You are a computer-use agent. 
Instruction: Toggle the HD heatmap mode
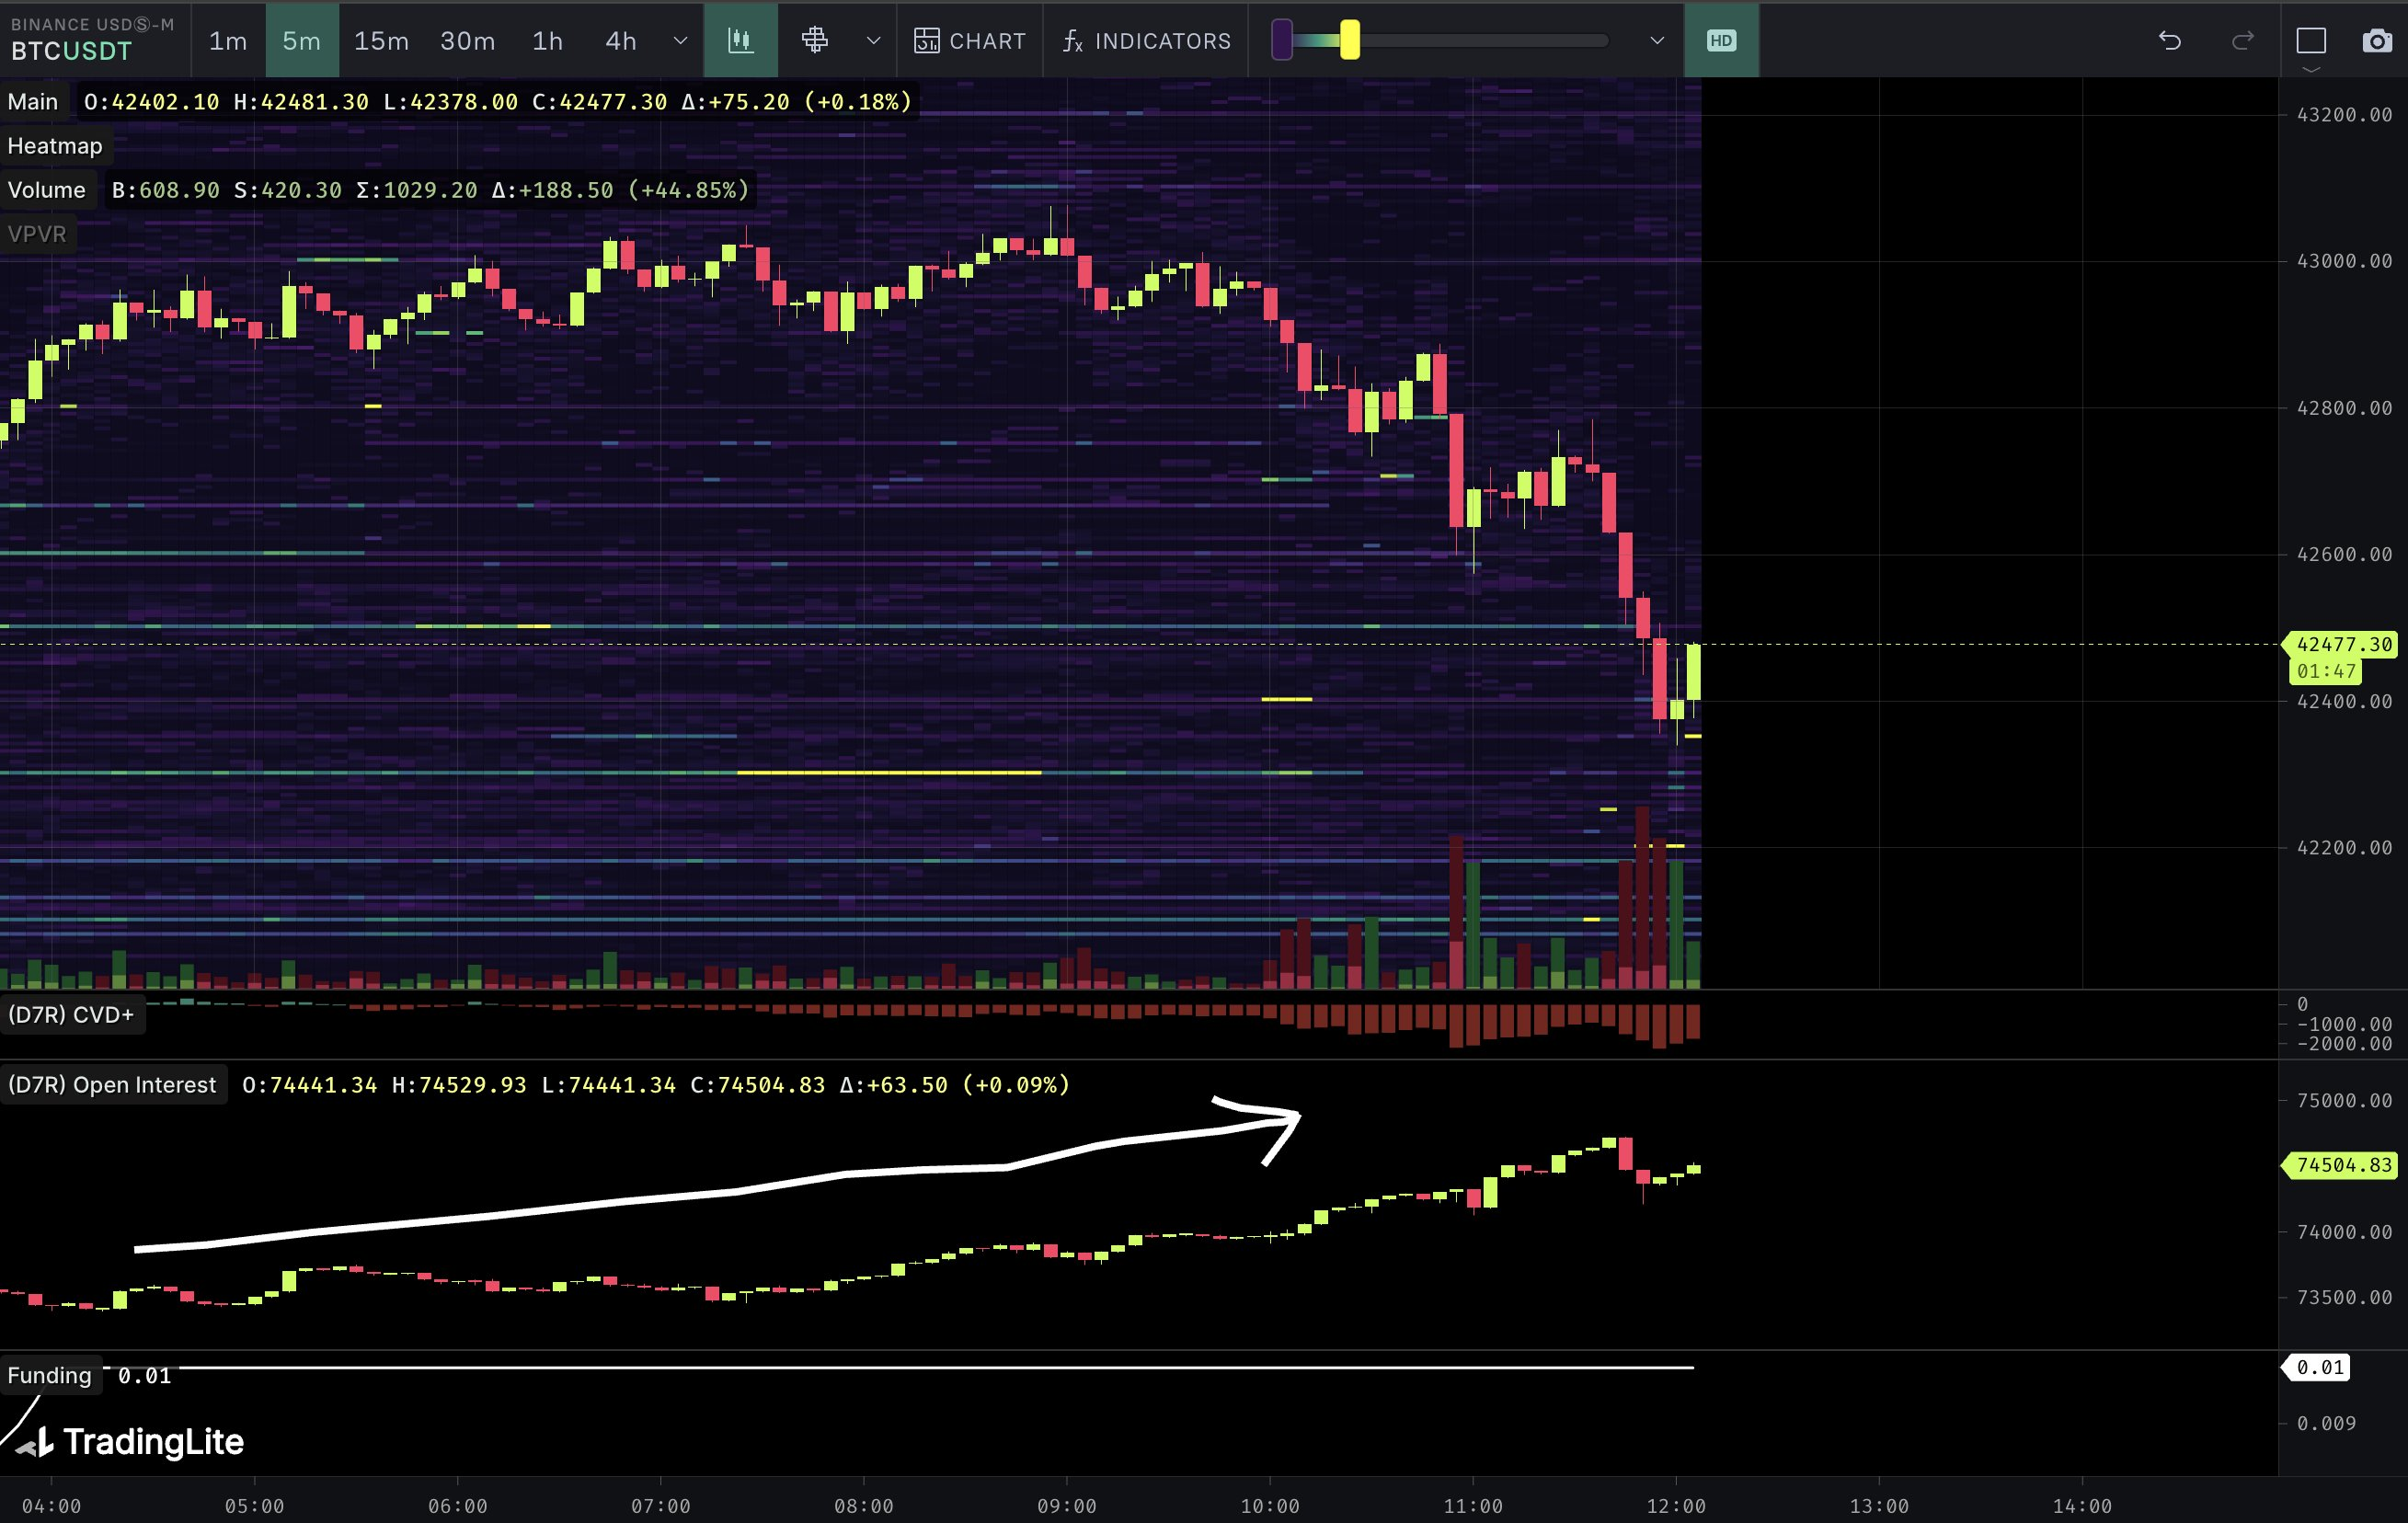1721,41
